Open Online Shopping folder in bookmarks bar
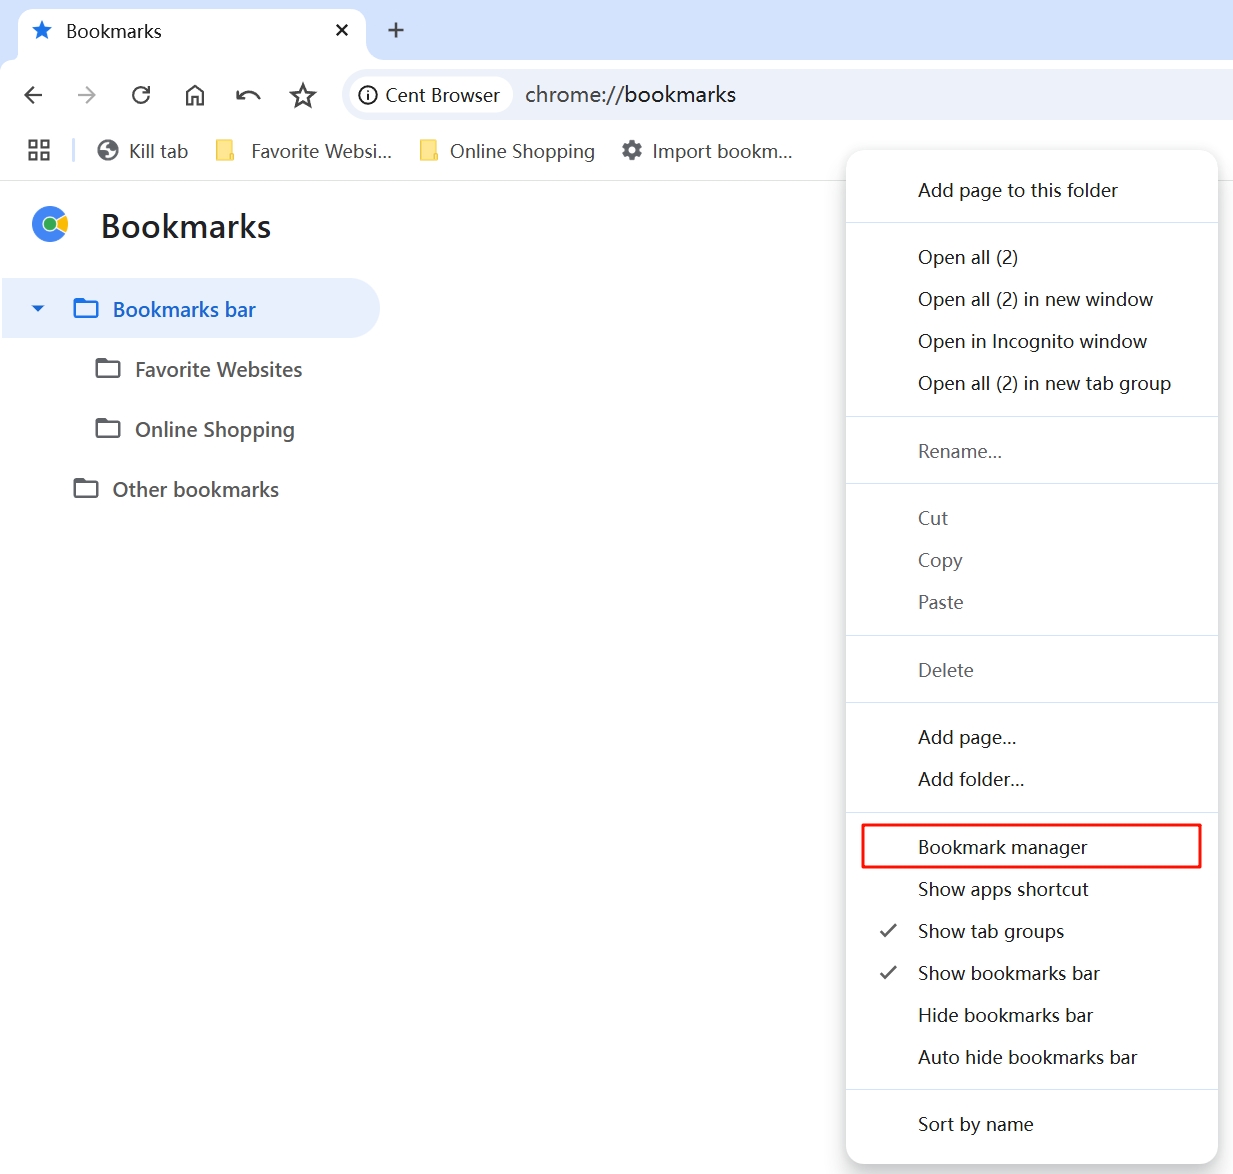The width and height of the screenshot is (1233, 1174). pos(507,151)
